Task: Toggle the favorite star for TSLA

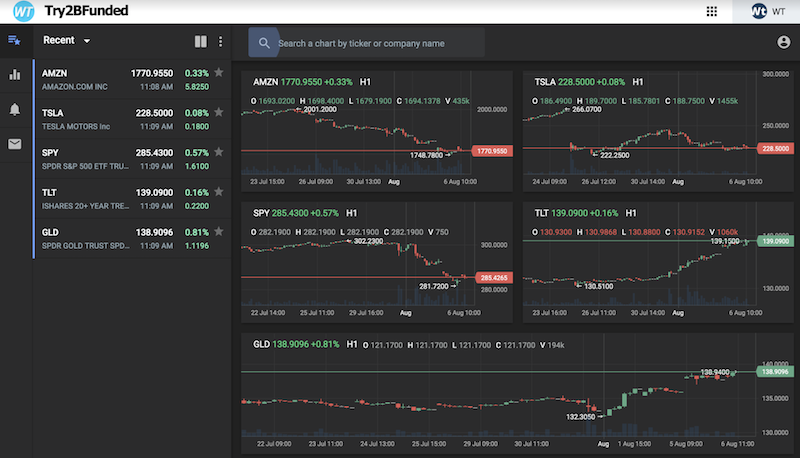Action: [219, 112]
